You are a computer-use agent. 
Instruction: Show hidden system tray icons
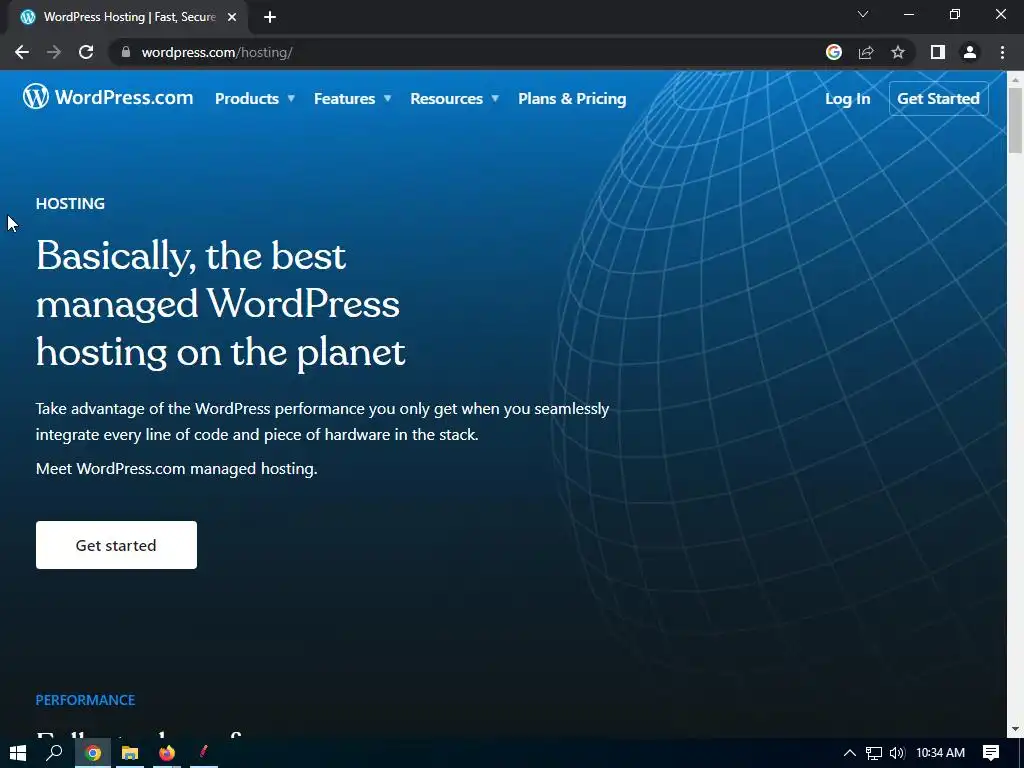point(850,753)
